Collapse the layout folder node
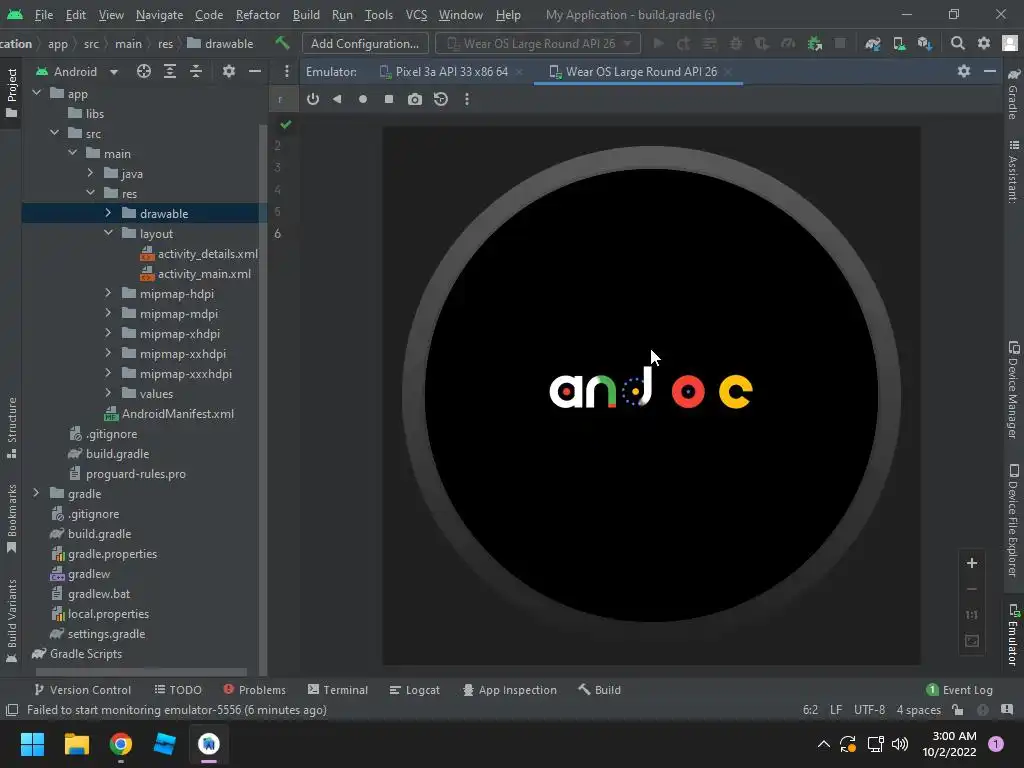The width and height of the screenshot is (1024, 768). click(108, 233)
